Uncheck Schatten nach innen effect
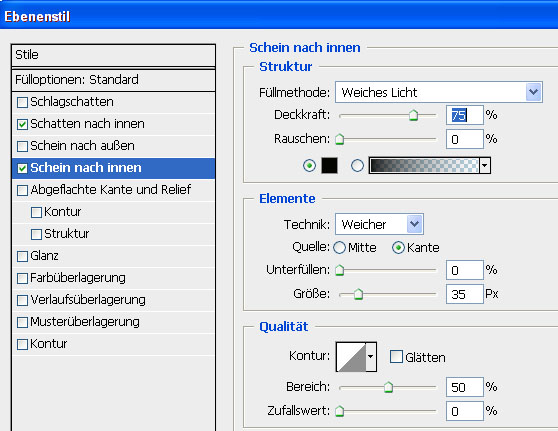558x431 pixels. point(22,124)
